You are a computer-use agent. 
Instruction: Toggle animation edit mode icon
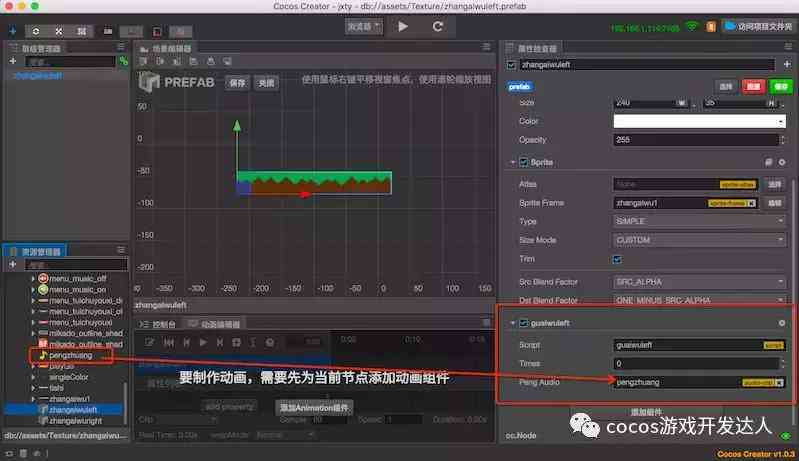pyautogui.click(x=149, y=343)
